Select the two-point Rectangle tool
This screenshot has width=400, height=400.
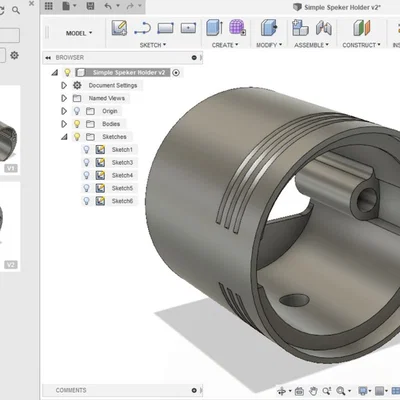click(165, 28)
